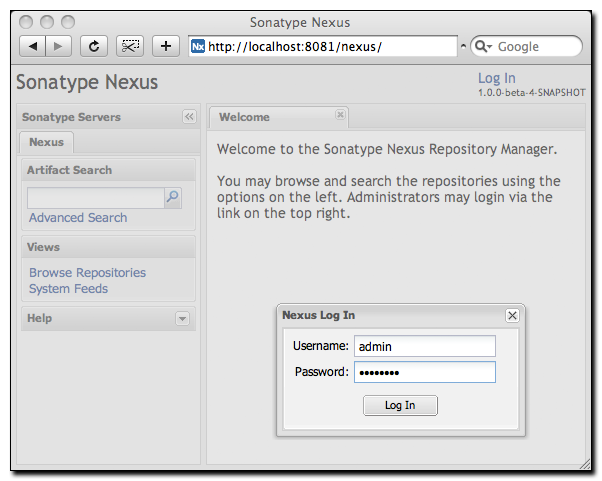Reload the page with the refresh icon
This screenshot has height=481, width=602.
tap(94, 46)
